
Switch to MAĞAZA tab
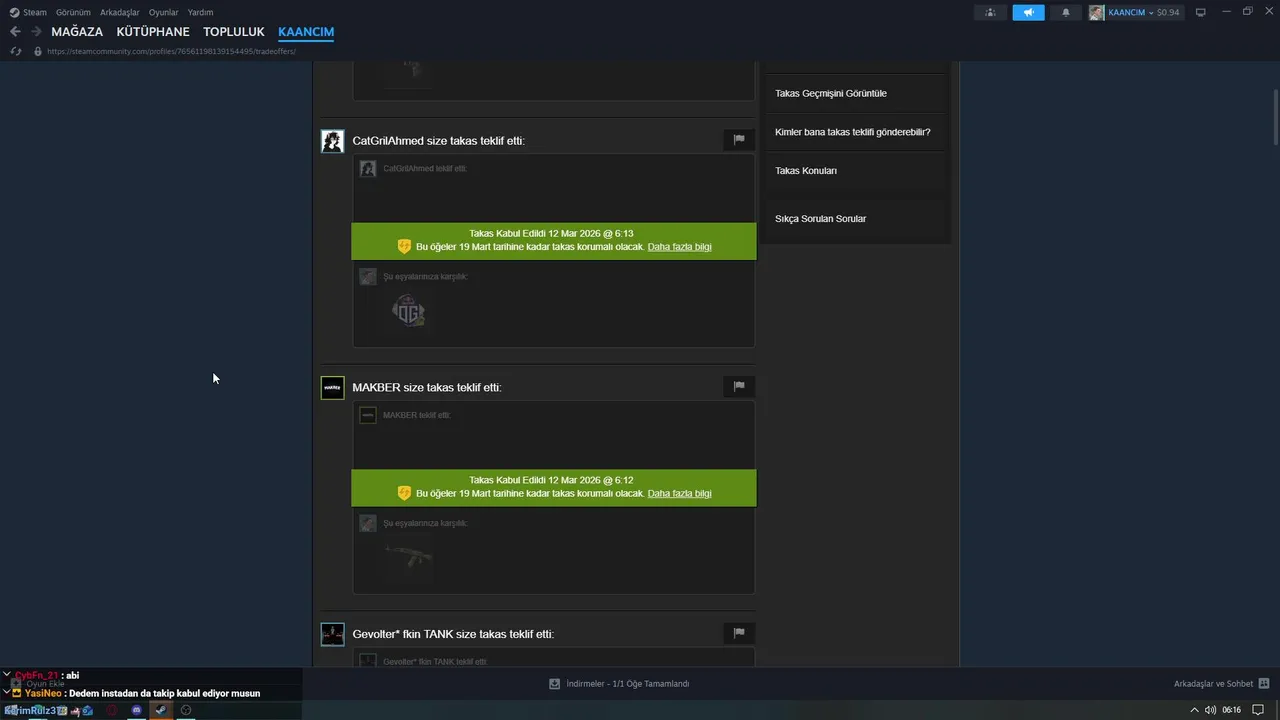[77, 32]
